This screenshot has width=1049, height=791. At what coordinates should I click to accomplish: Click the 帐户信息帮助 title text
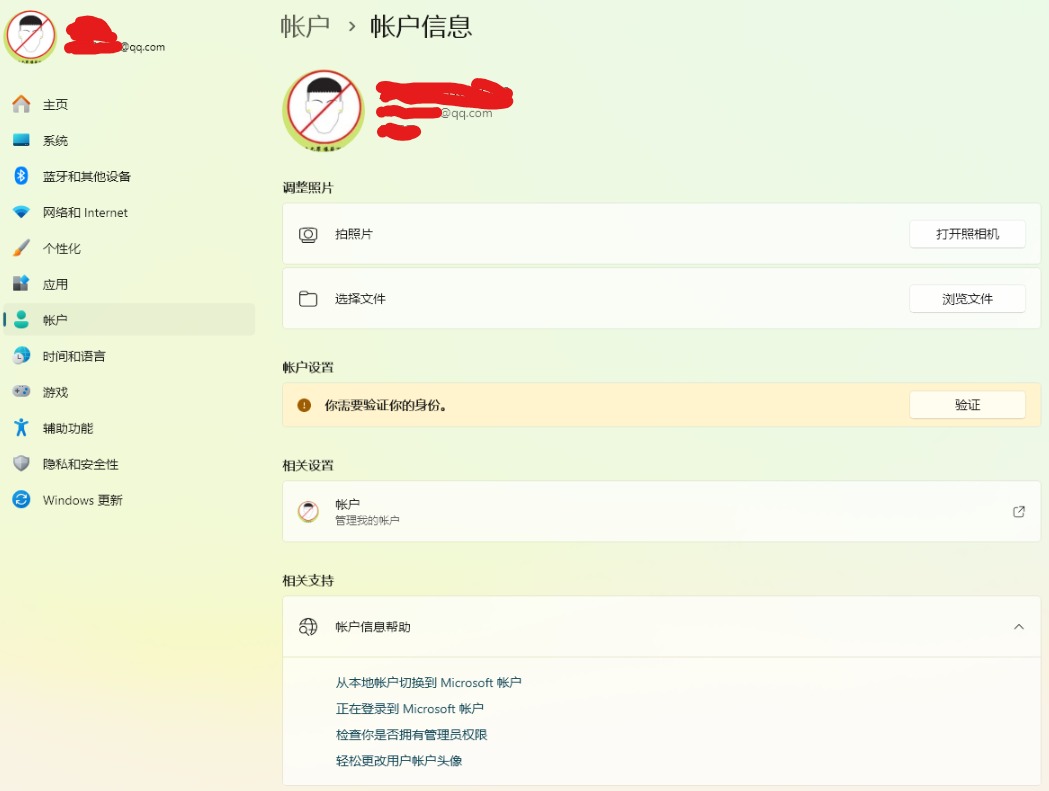tap(373, 626)
